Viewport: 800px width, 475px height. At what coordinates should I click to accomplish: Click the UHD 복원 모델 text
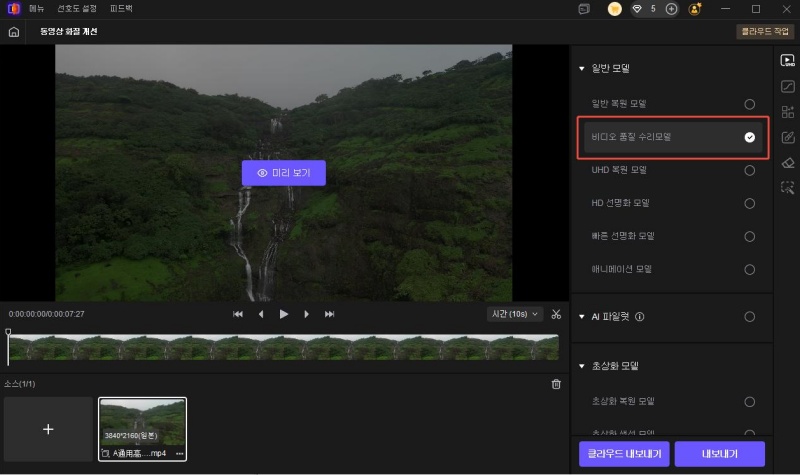coord(619,170)
